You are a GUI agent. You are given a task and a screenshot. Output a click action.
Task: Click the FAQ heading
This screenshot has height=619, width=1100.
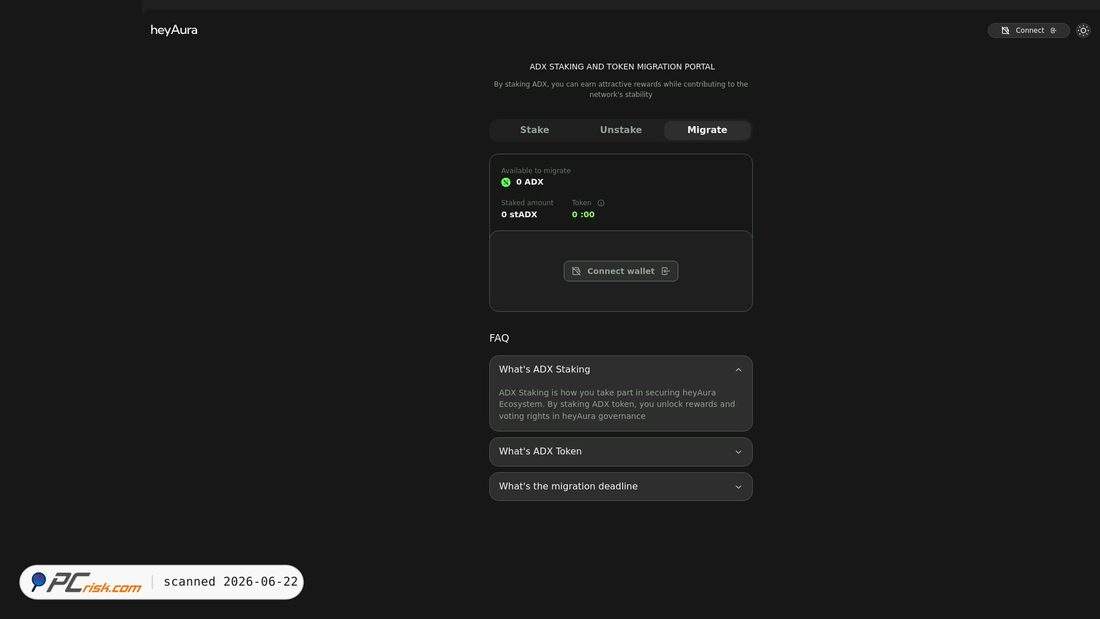pos(499,338)
